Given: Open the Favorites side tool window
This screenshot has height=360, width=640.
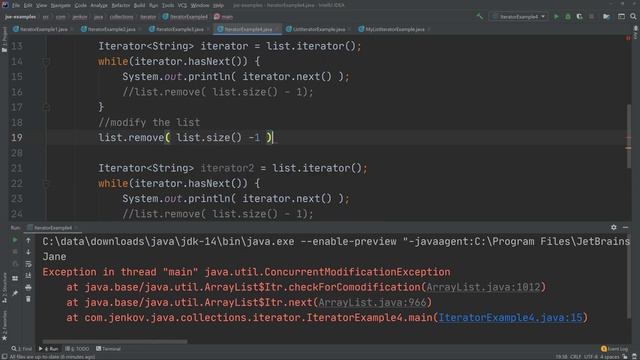Looking at the screenshot, I should pyautogui.click(x=4, y=325).
